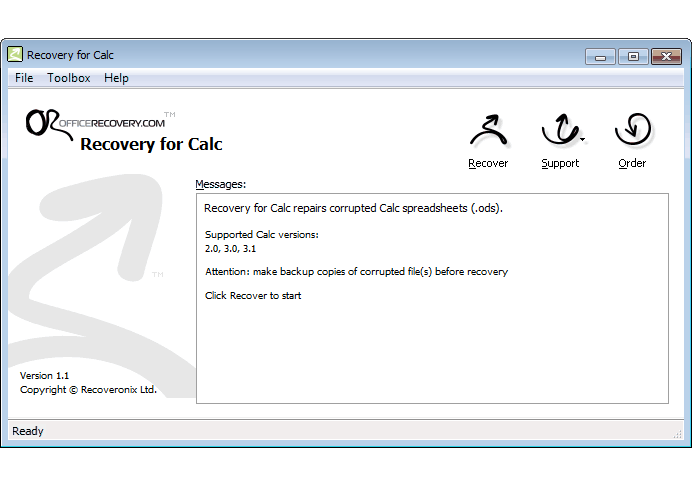
Task: Click the 'Copyright © Recoveronix Ltd.' text
Action: [88, 390]
